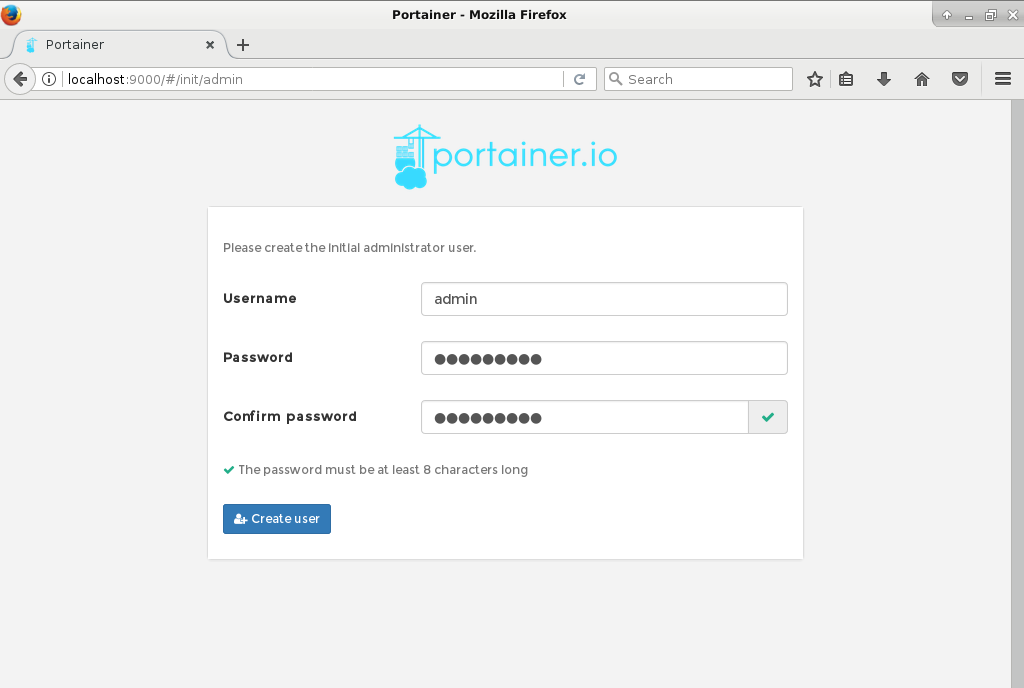Open the downloads arrow icon
1024x688 pixels.
884,79
